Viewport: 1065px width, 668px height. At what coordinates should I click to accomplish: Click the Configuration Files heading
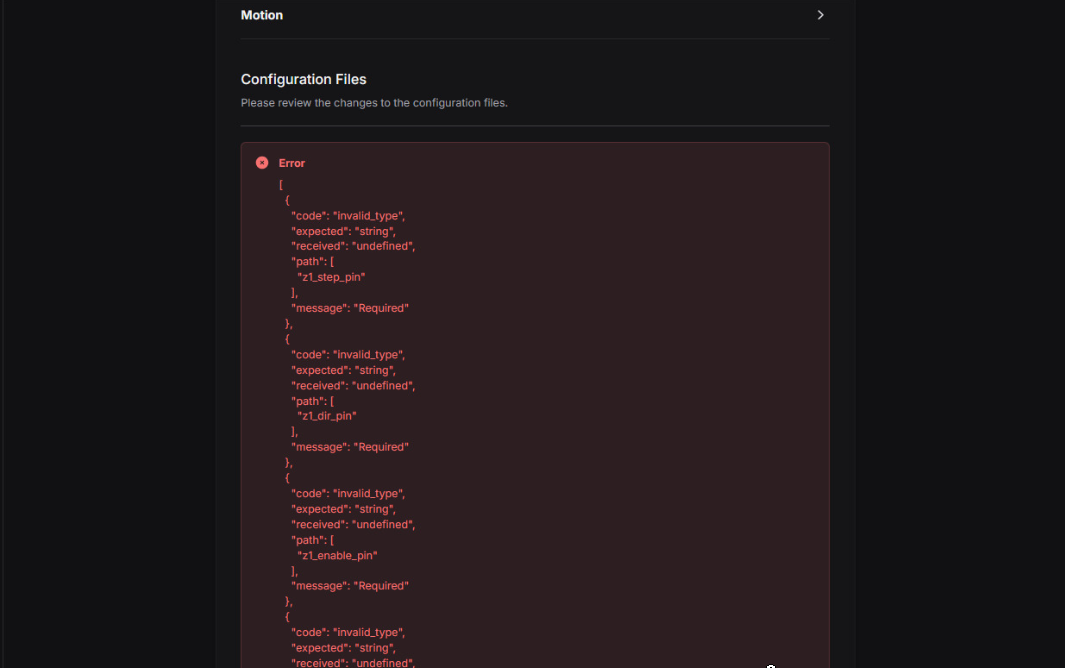pyautogui.click(x=303, y=79)
